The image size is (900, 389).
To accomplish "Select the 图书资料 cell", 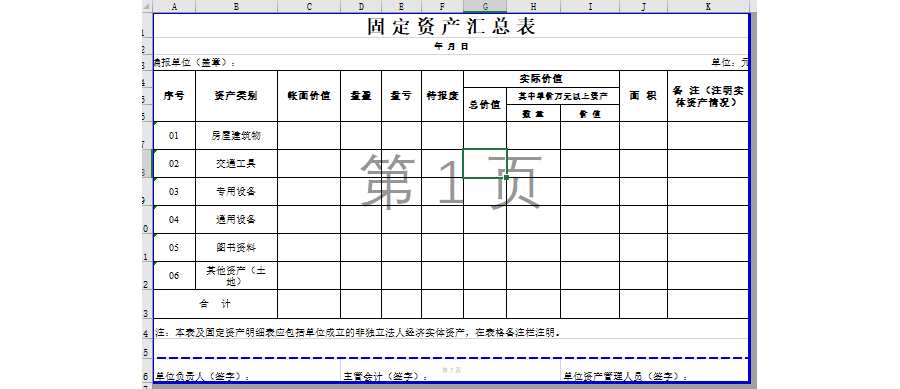I will click(236, 247).
